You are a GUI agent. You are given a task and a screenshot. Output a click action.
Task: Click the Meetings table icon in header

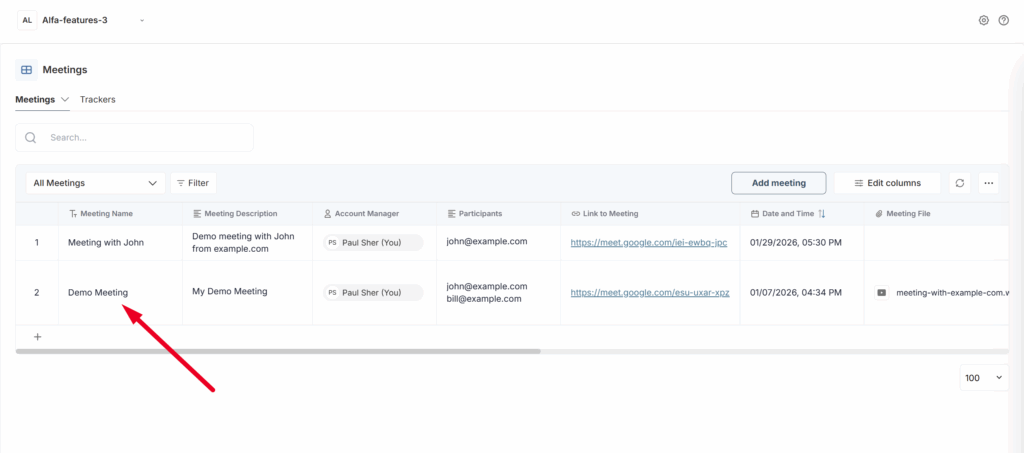27,70
